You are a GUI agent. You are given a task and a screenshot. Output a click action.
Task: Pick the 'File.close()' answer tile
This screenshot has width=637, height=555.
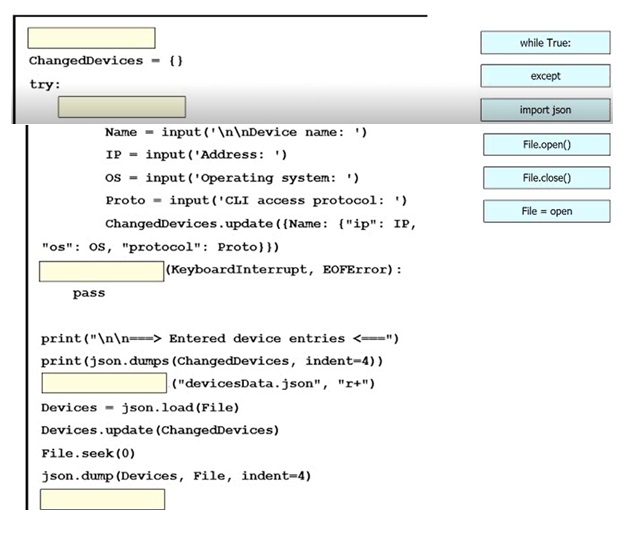(x=546, y=178)
